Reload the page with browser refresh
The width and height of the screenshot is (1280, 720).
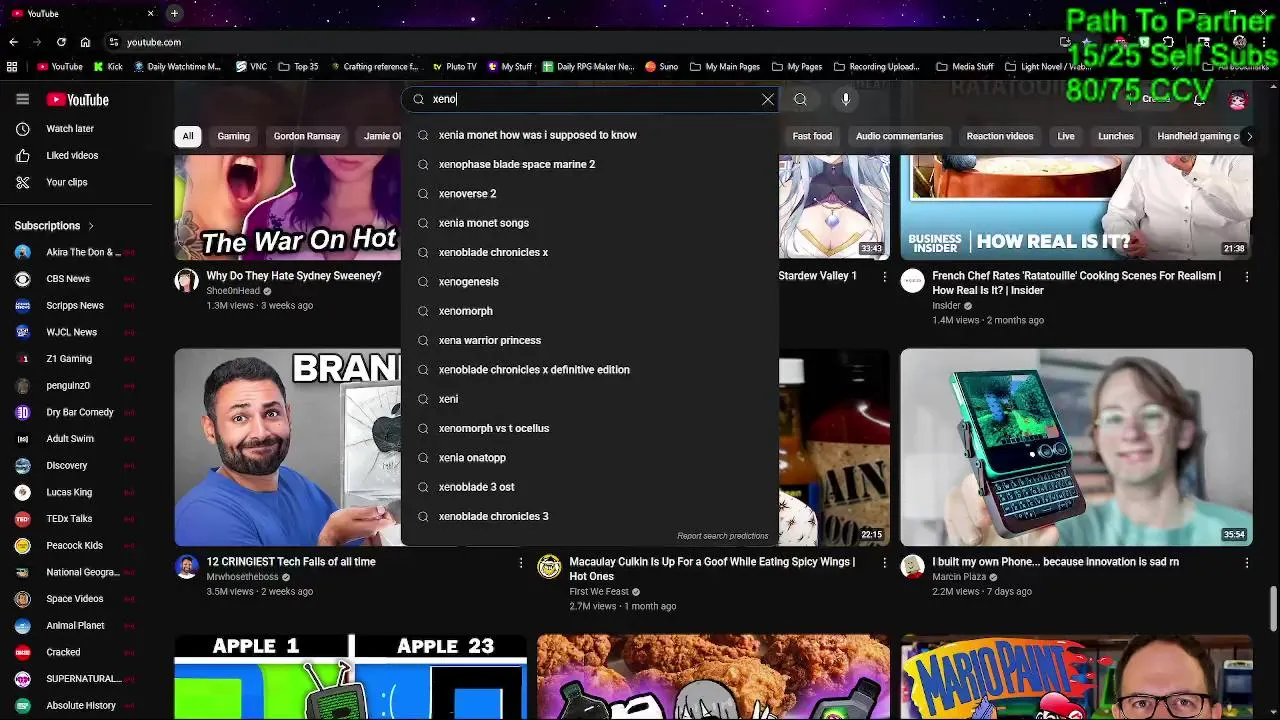[61, 42]
